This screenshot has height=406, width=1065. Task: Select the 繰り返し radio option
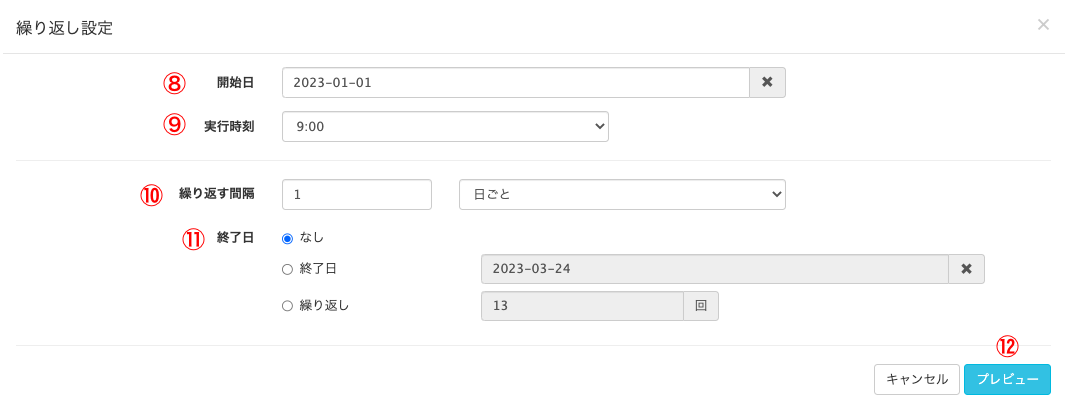pos(288,306)
